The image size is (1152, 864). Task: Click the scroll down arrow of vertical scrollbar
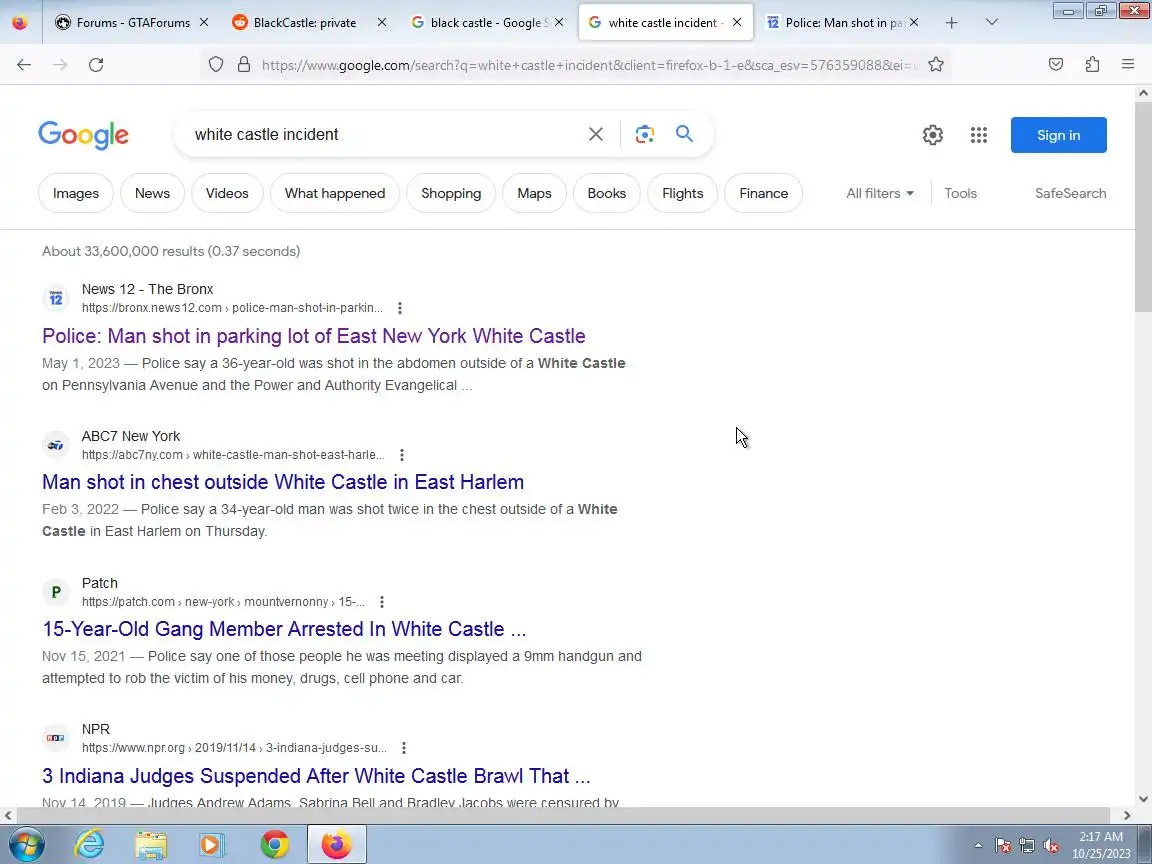[x=1143, y=799]
